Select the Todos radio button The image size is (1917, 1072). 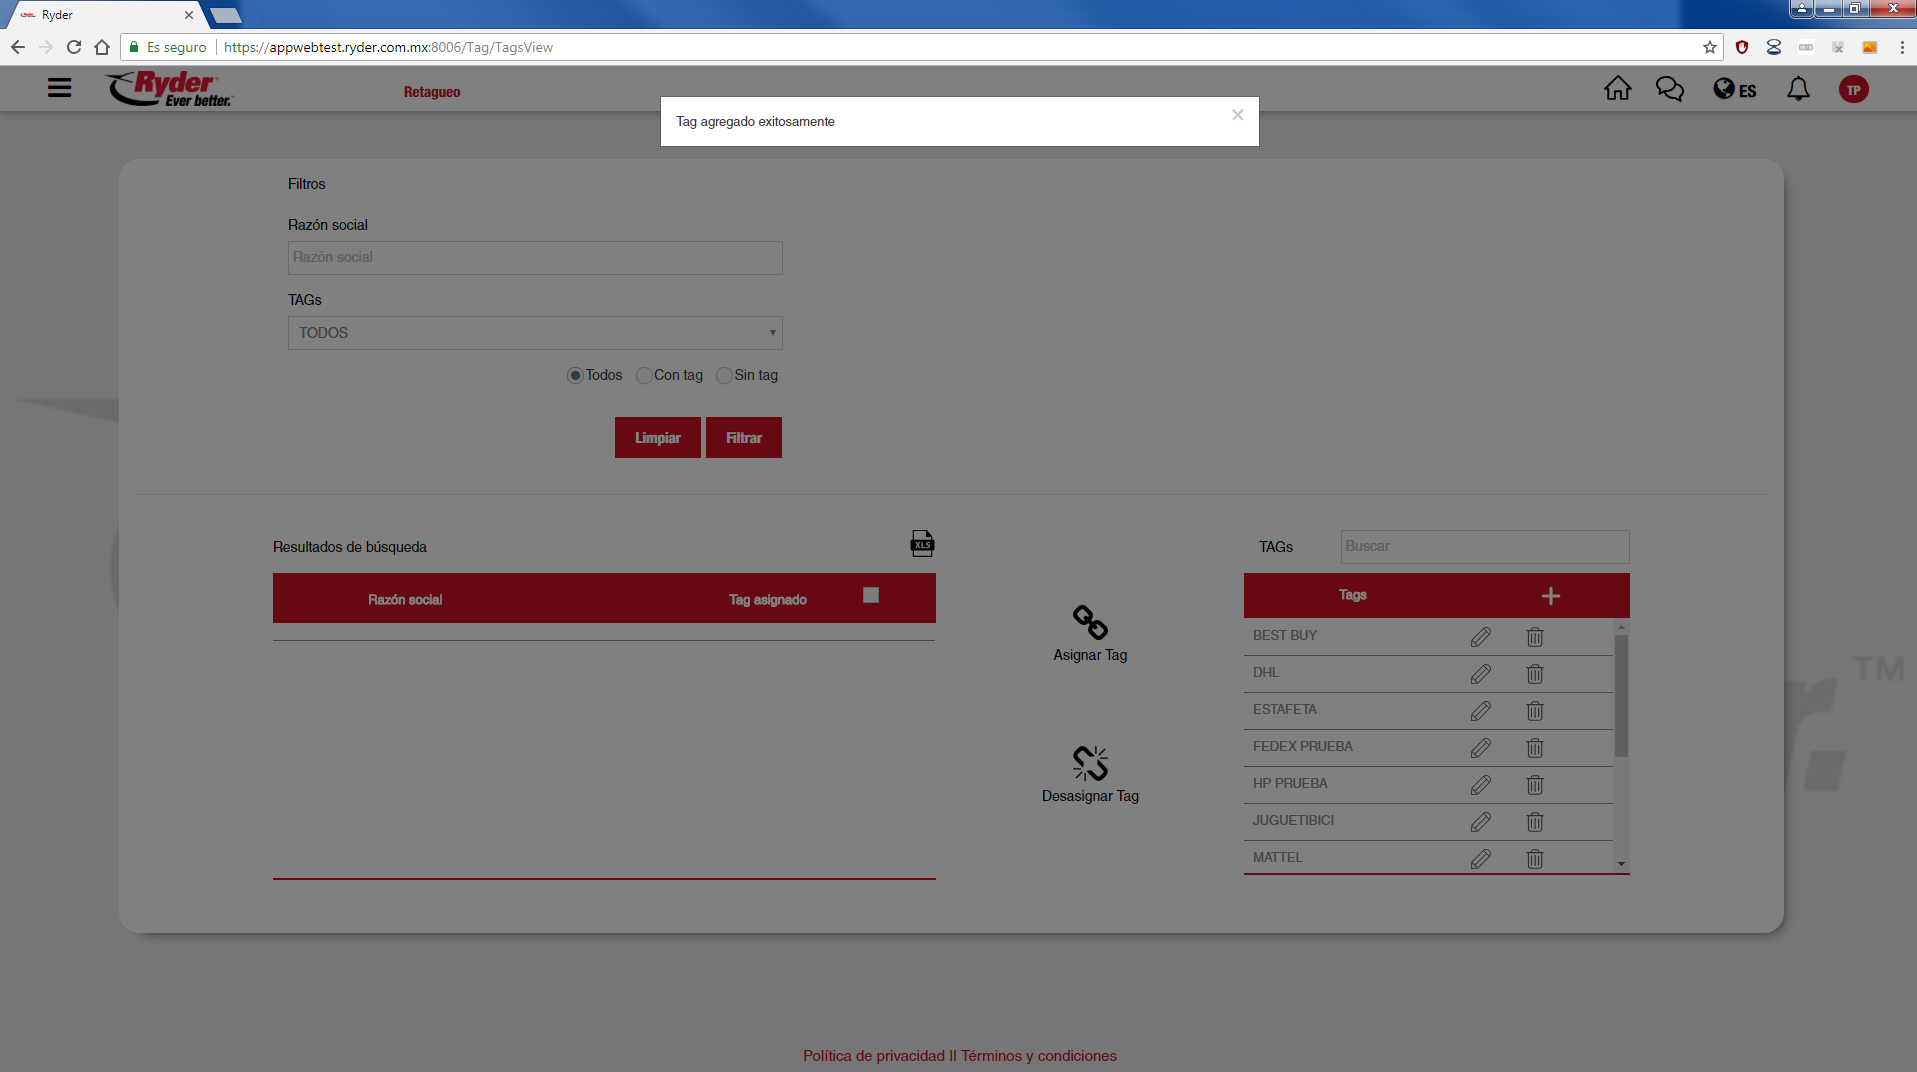(x=575, y=376)
